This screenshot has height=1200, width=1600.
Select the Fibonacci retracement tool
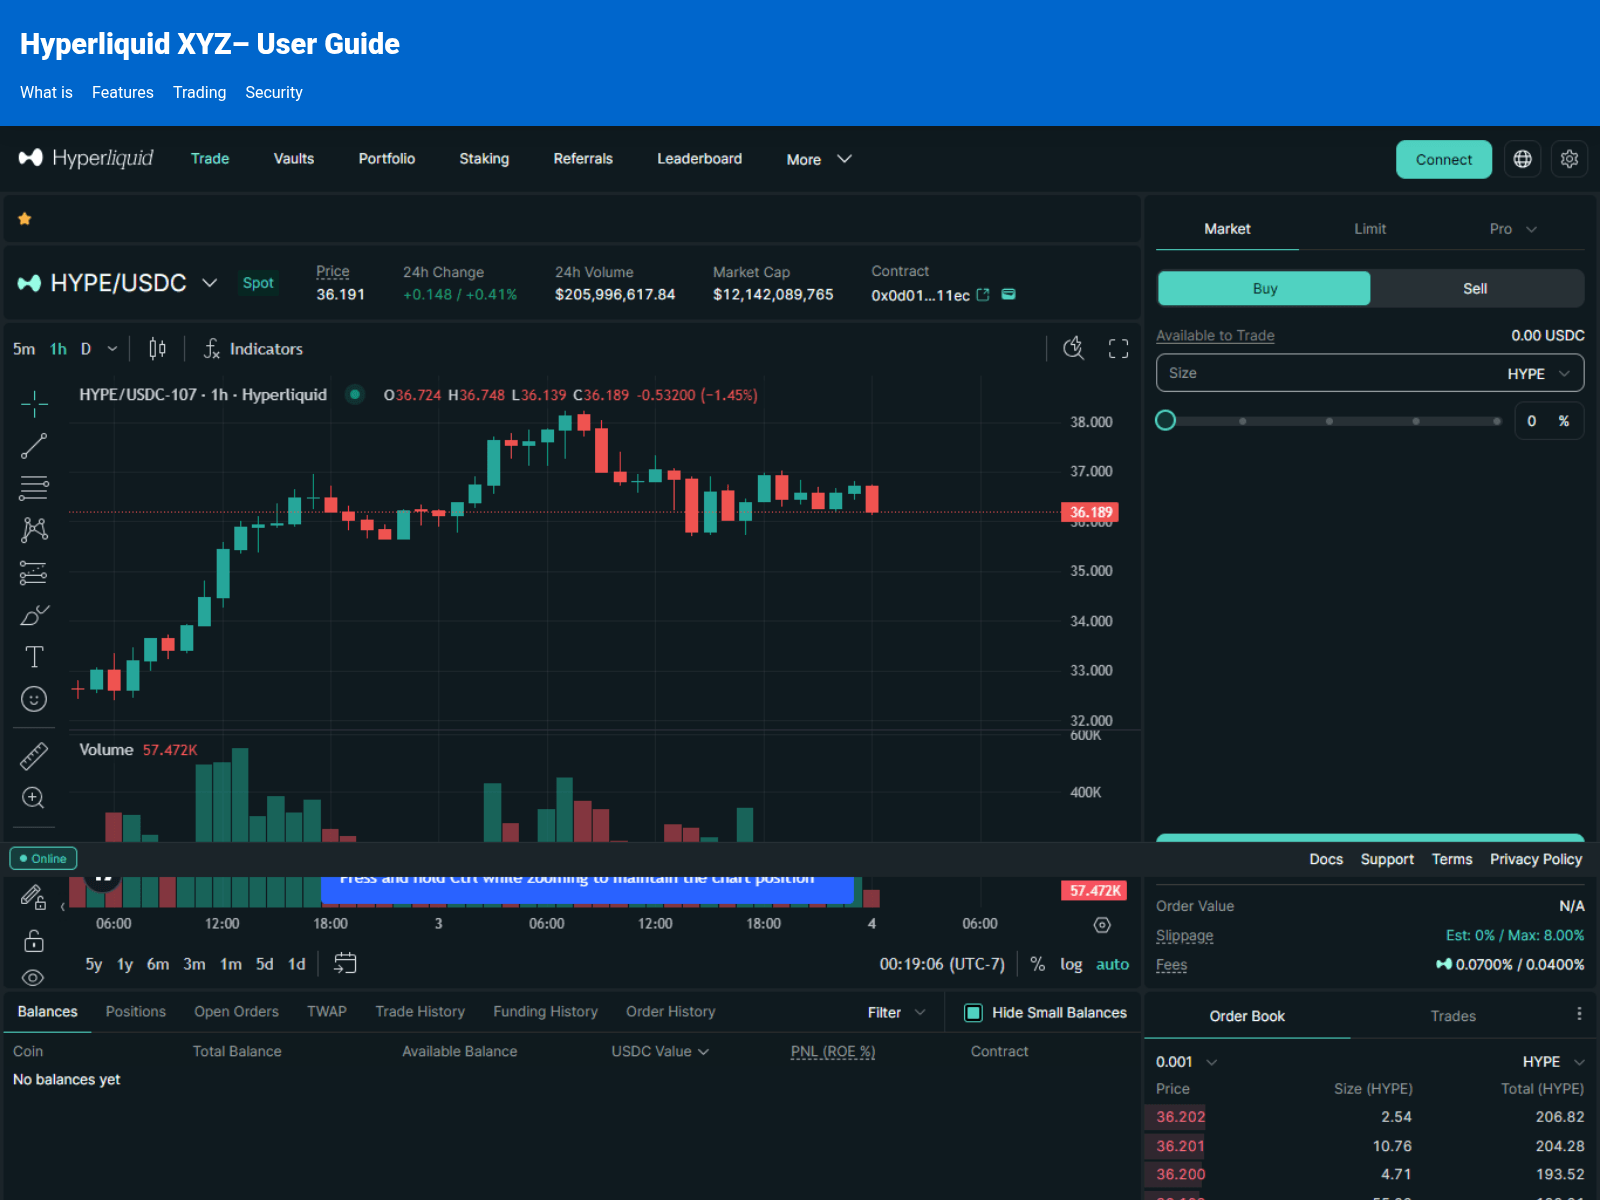(x=34, y=488)
